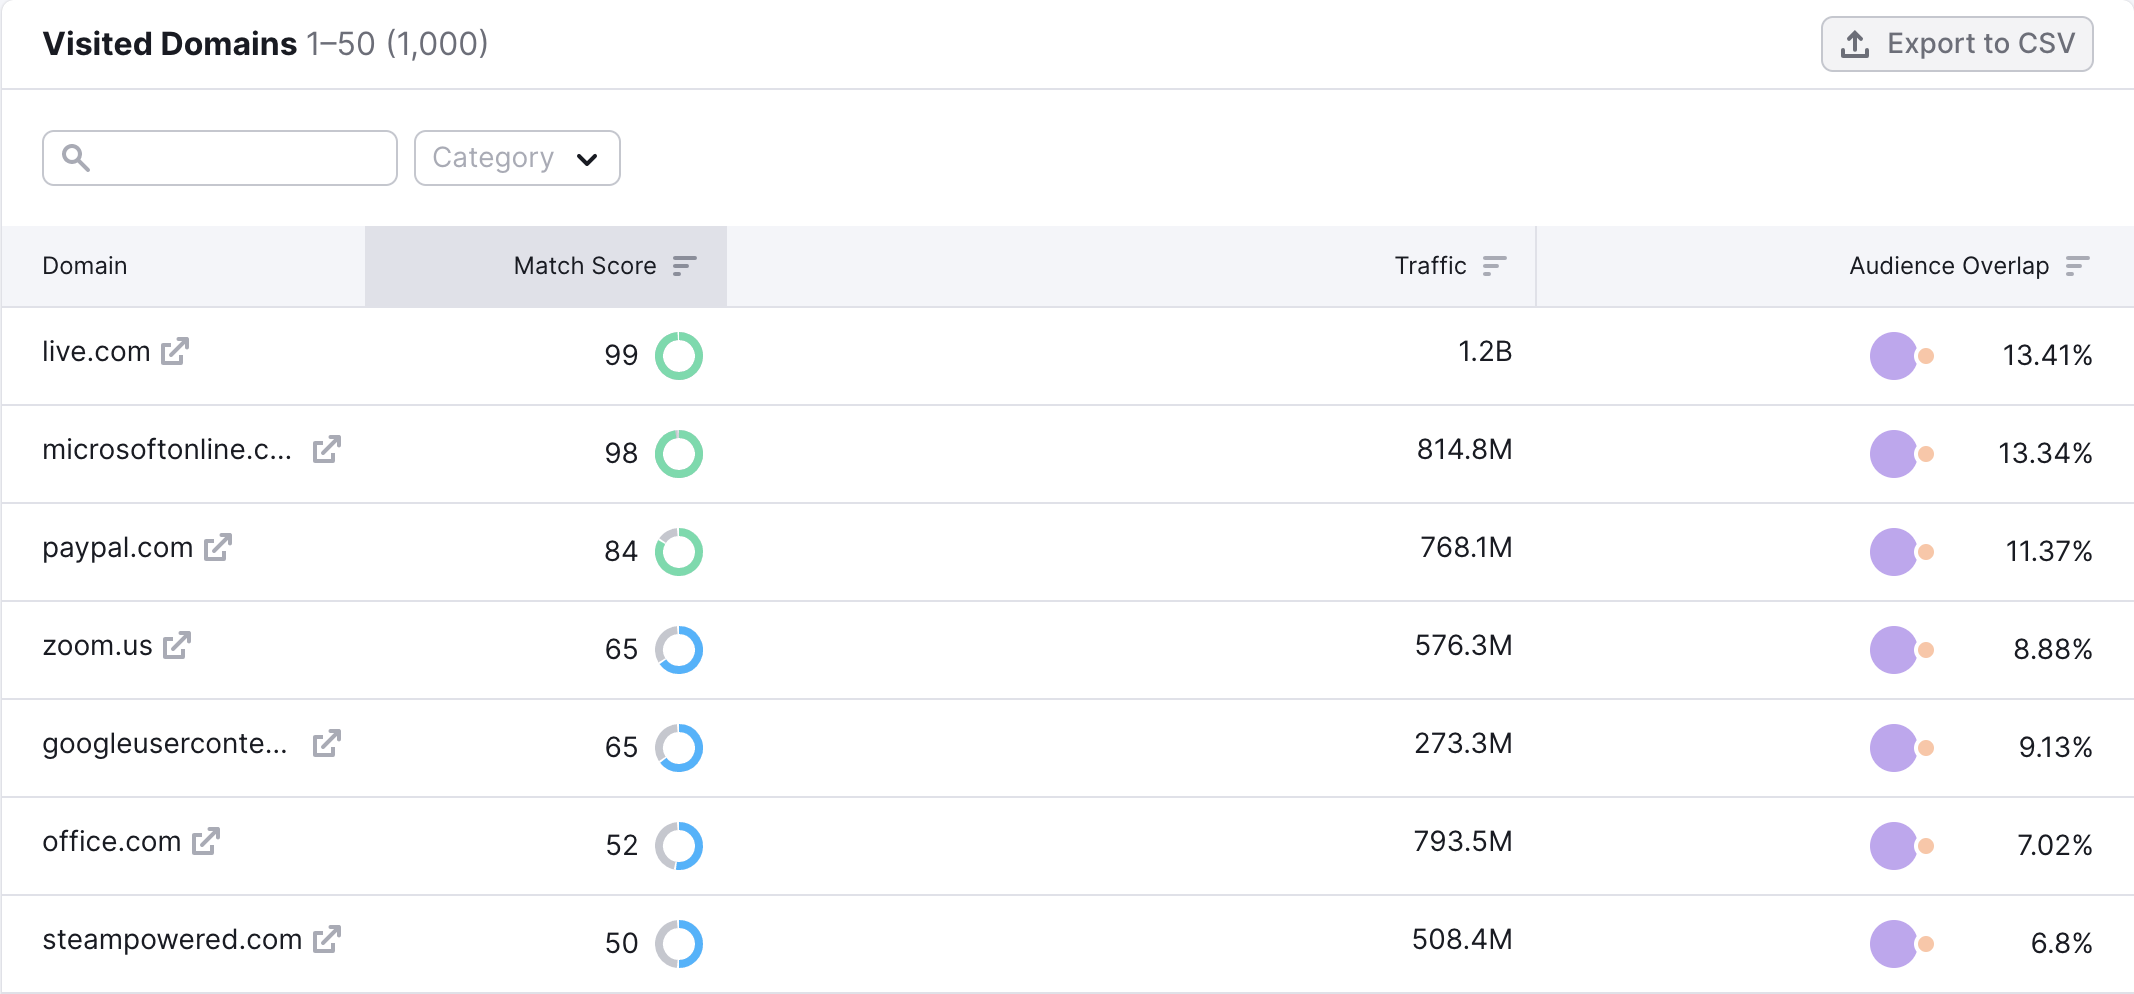Open microsoftonline external link icon

pyautogui.click(x=327, y=449)
